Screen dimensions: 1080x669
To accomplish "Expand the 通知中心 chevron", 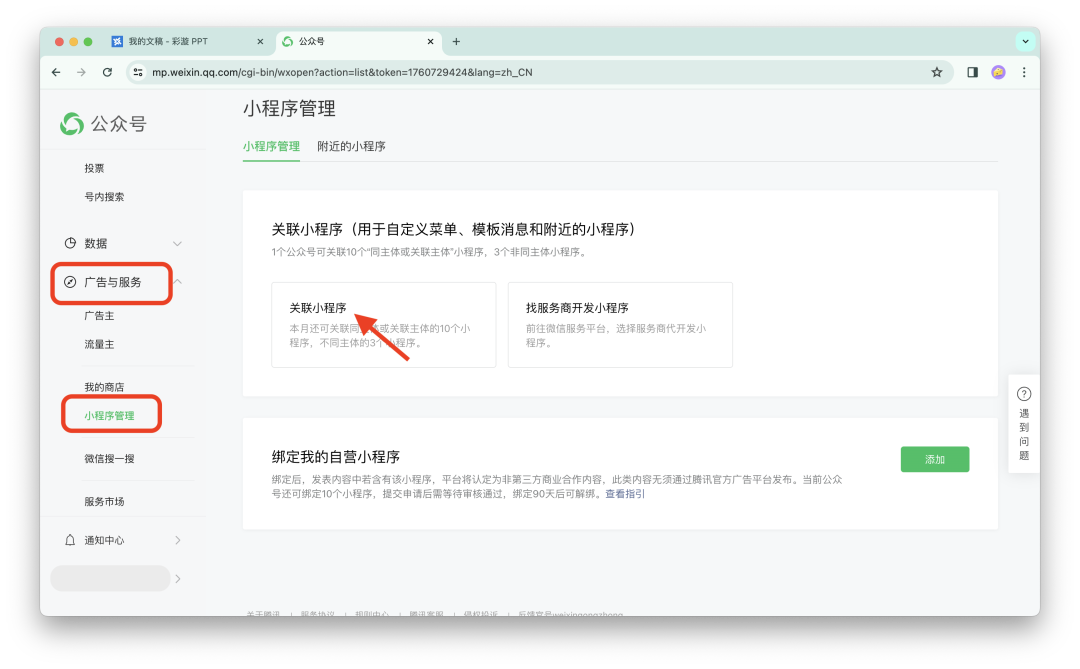I will tap(178, 540).
